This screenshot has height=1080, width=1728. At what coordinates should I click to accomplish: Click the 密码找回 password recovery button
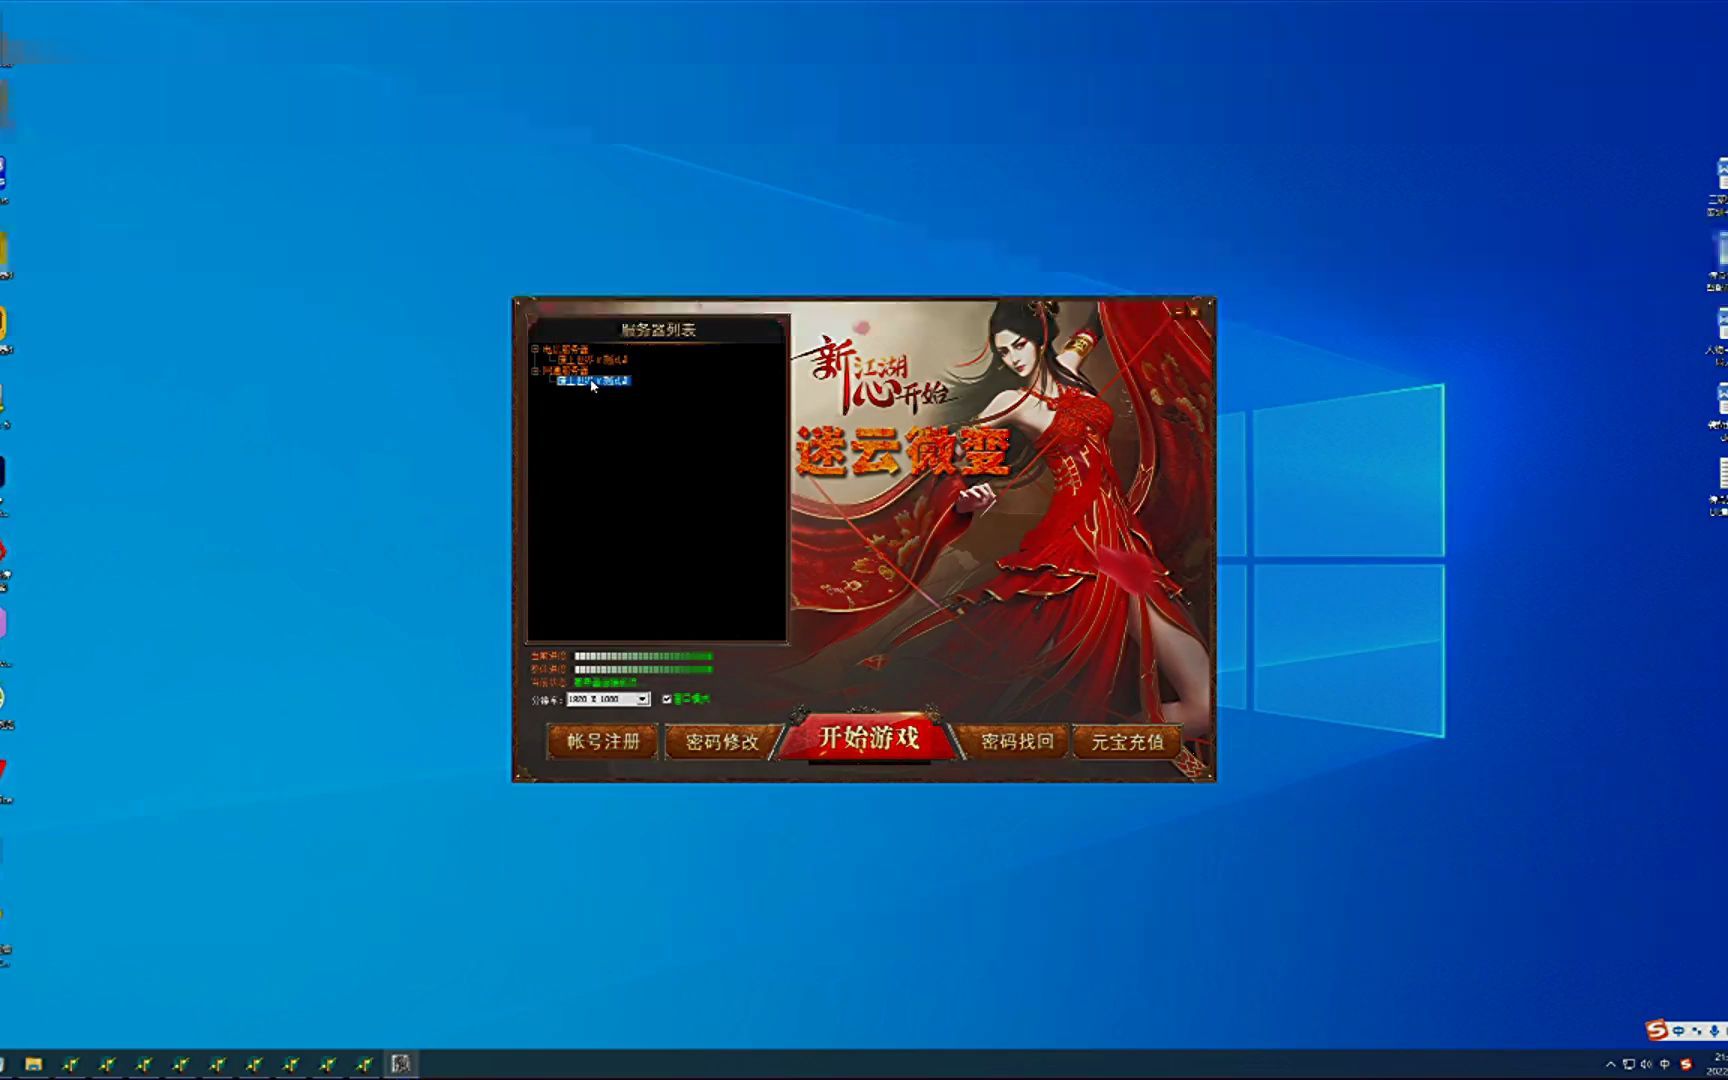1016,741
